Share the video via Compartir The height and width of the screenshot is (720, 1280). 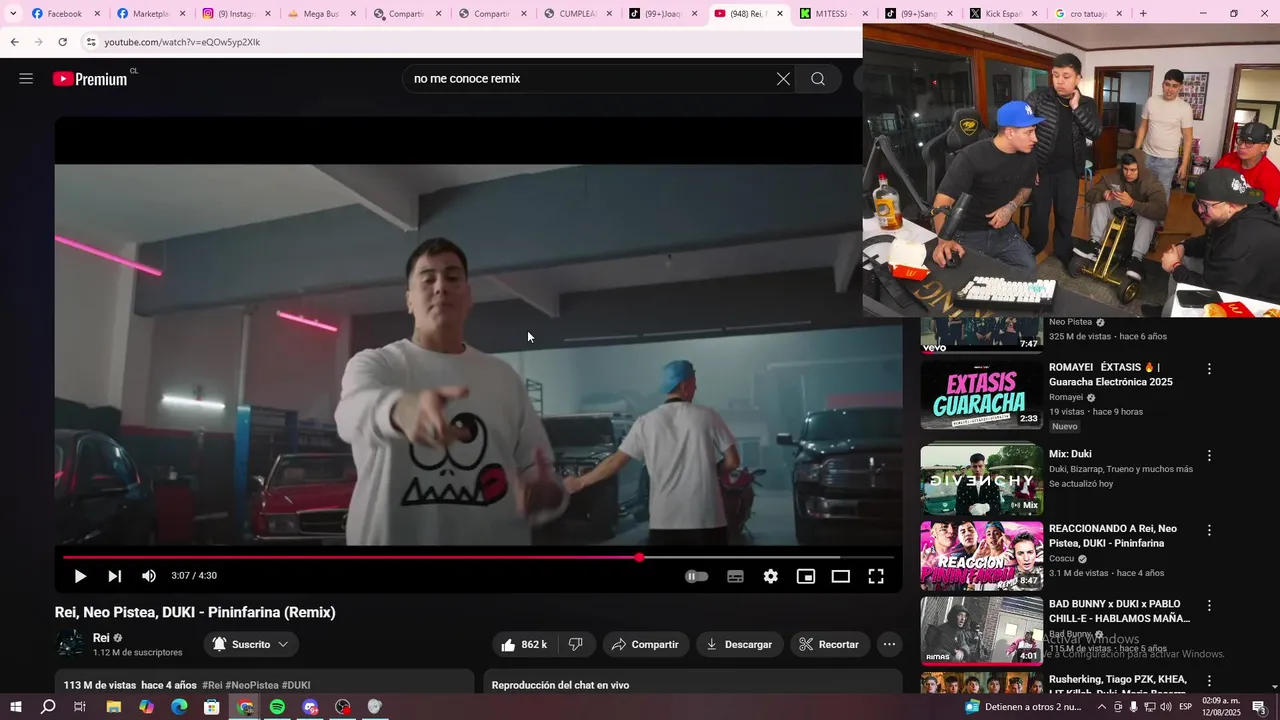[x=645, y=645]
